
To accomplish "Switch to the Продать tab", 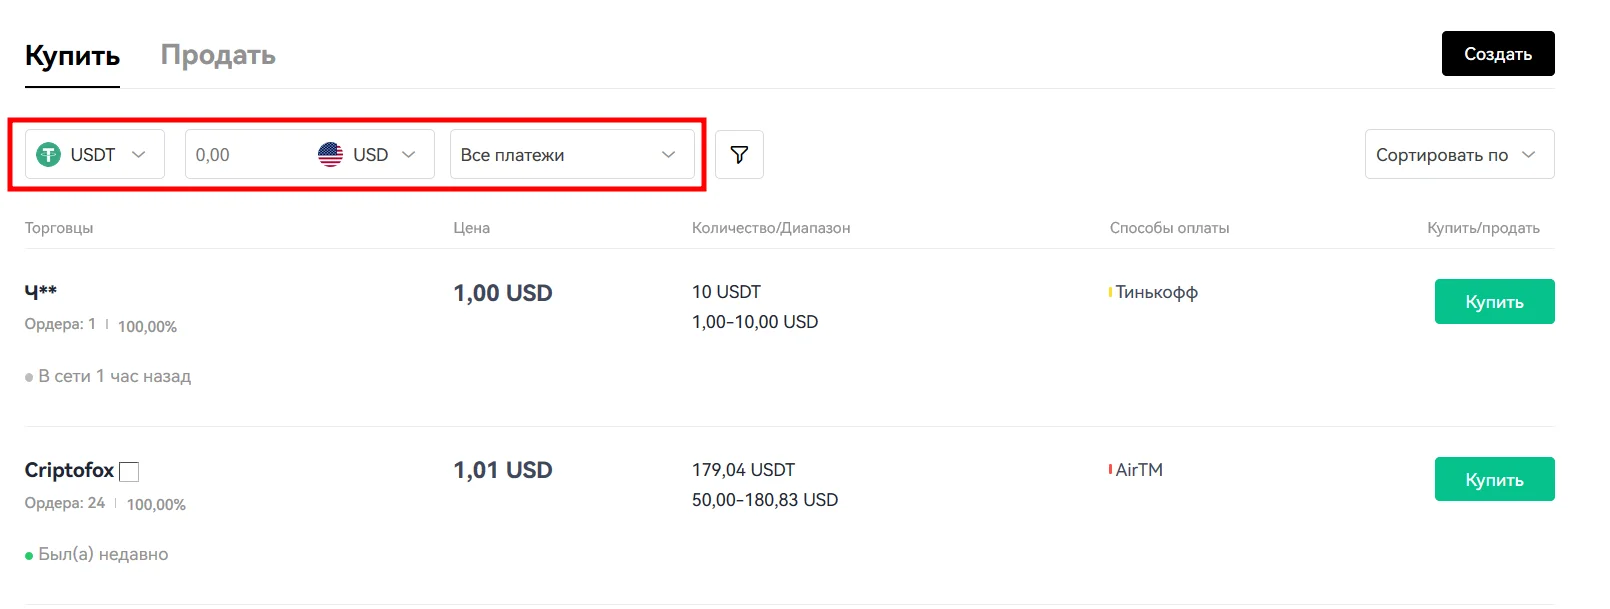I will (218, 56).
